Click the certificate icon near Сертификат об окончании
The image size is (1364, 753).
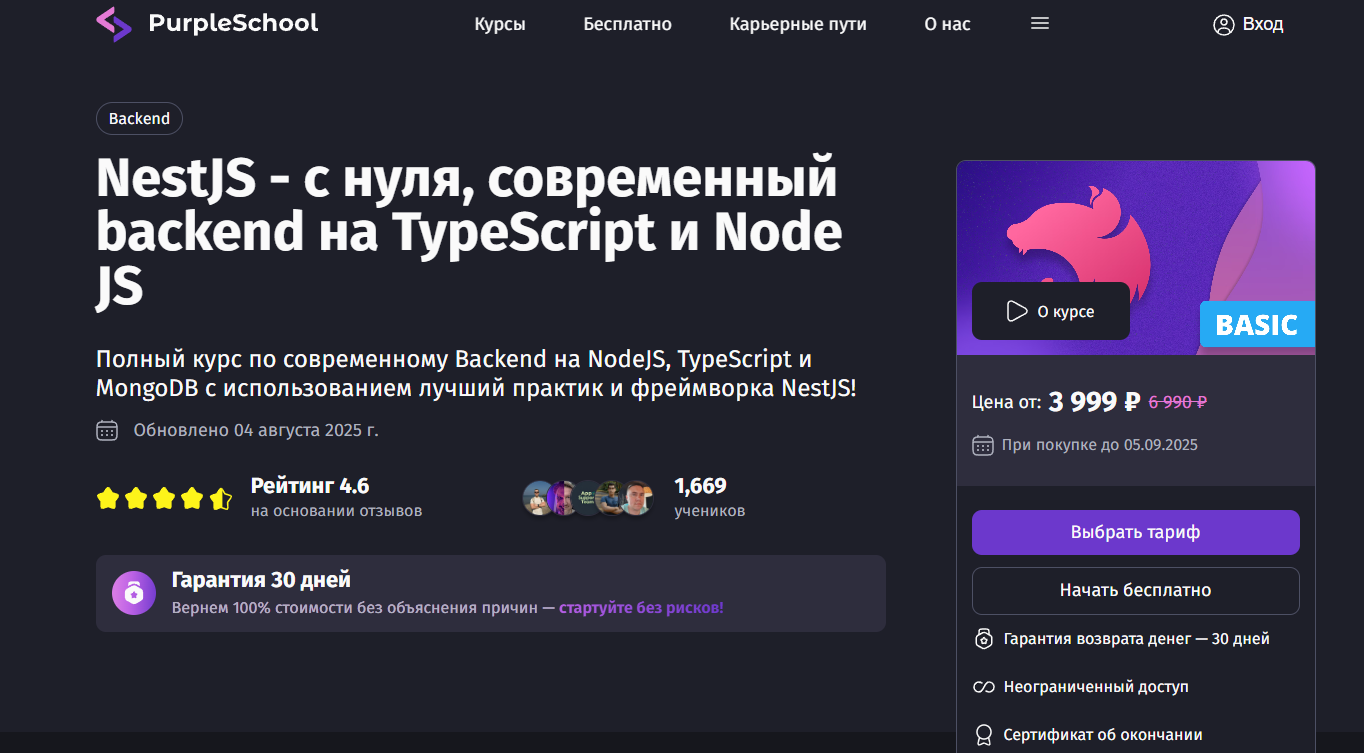(984, 734)
